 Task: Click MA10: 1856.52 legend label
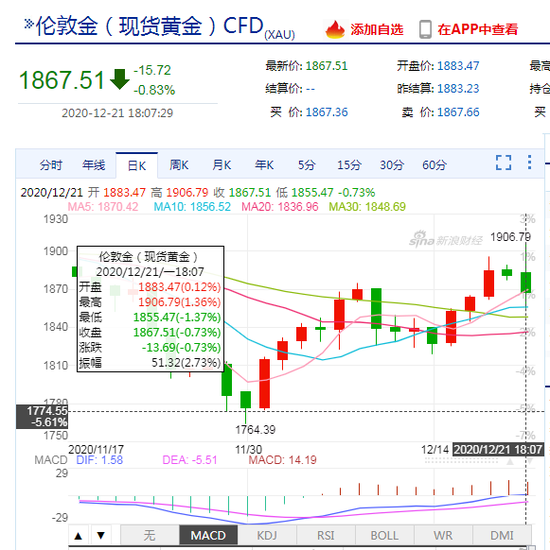(192, 207)
